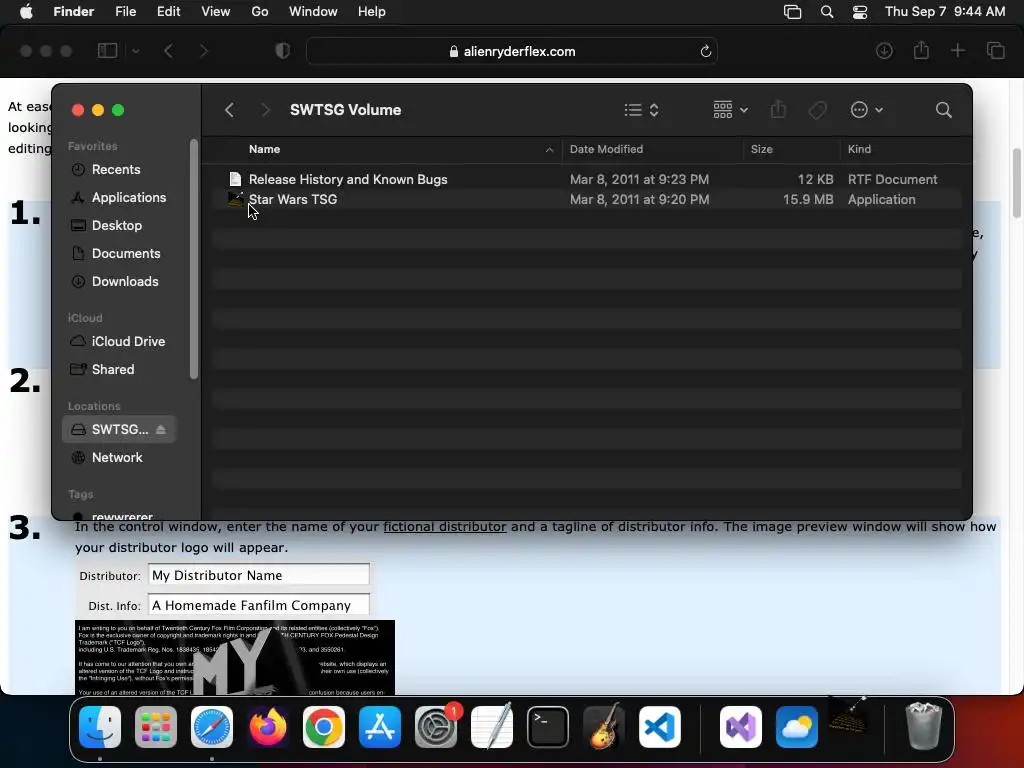Open Google Chrome from the Dock
Screen dimensions: 1024x768
click(324, 727)
